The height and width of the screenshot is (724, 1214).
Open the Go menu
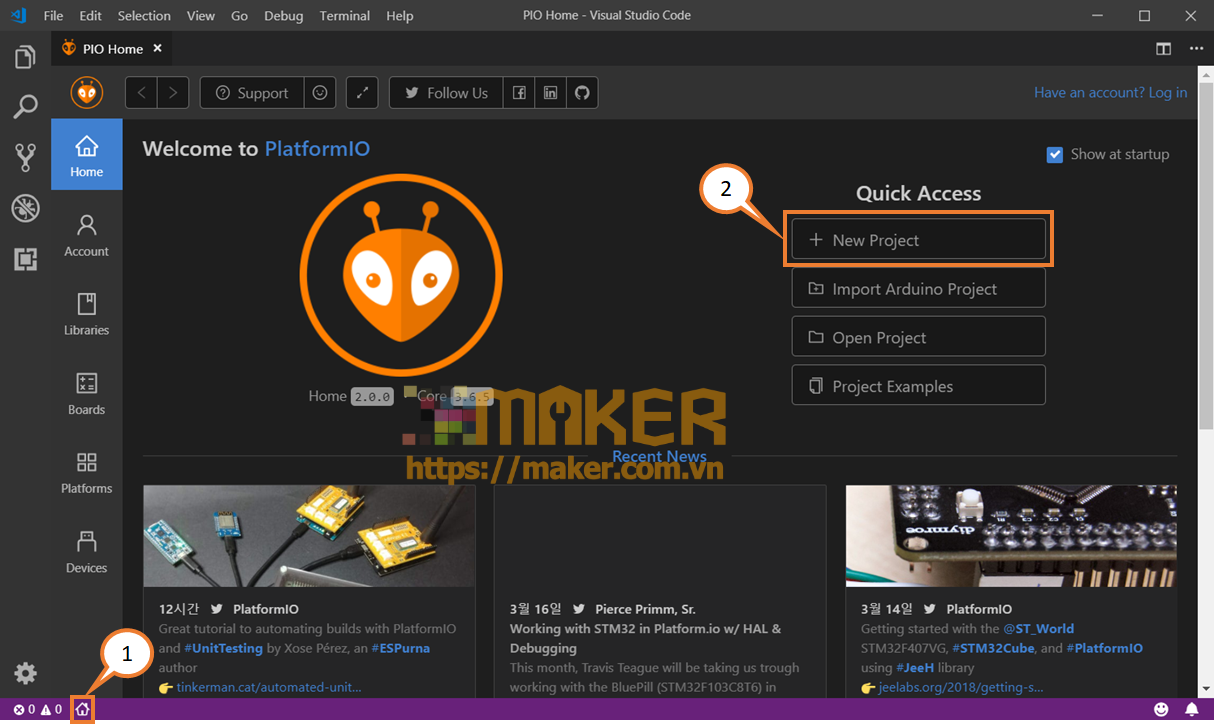[239, 15]
